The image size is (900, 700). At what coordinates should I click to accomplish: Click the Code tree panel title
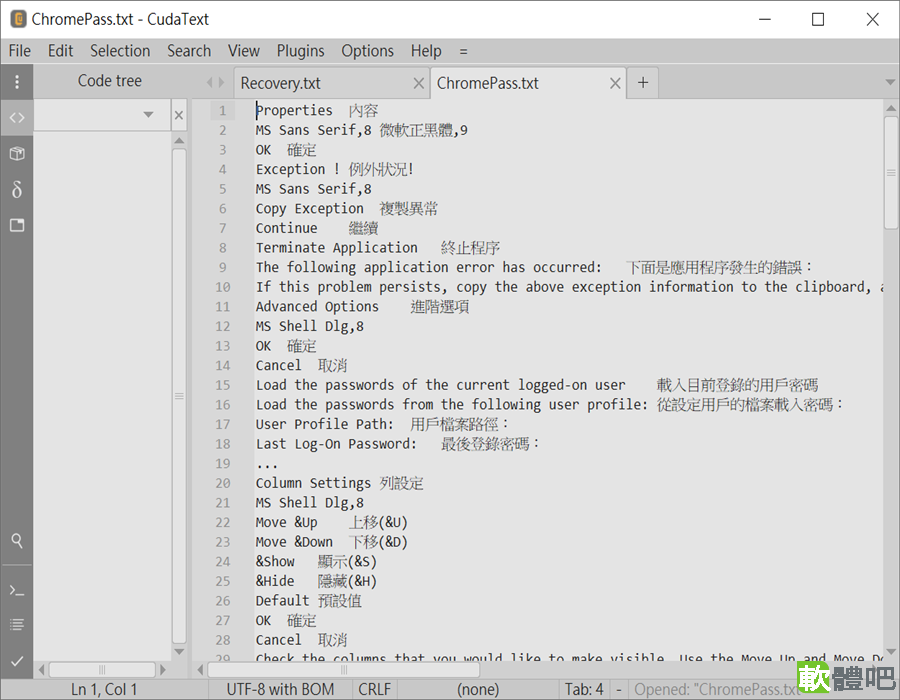[x=110, y=81]
